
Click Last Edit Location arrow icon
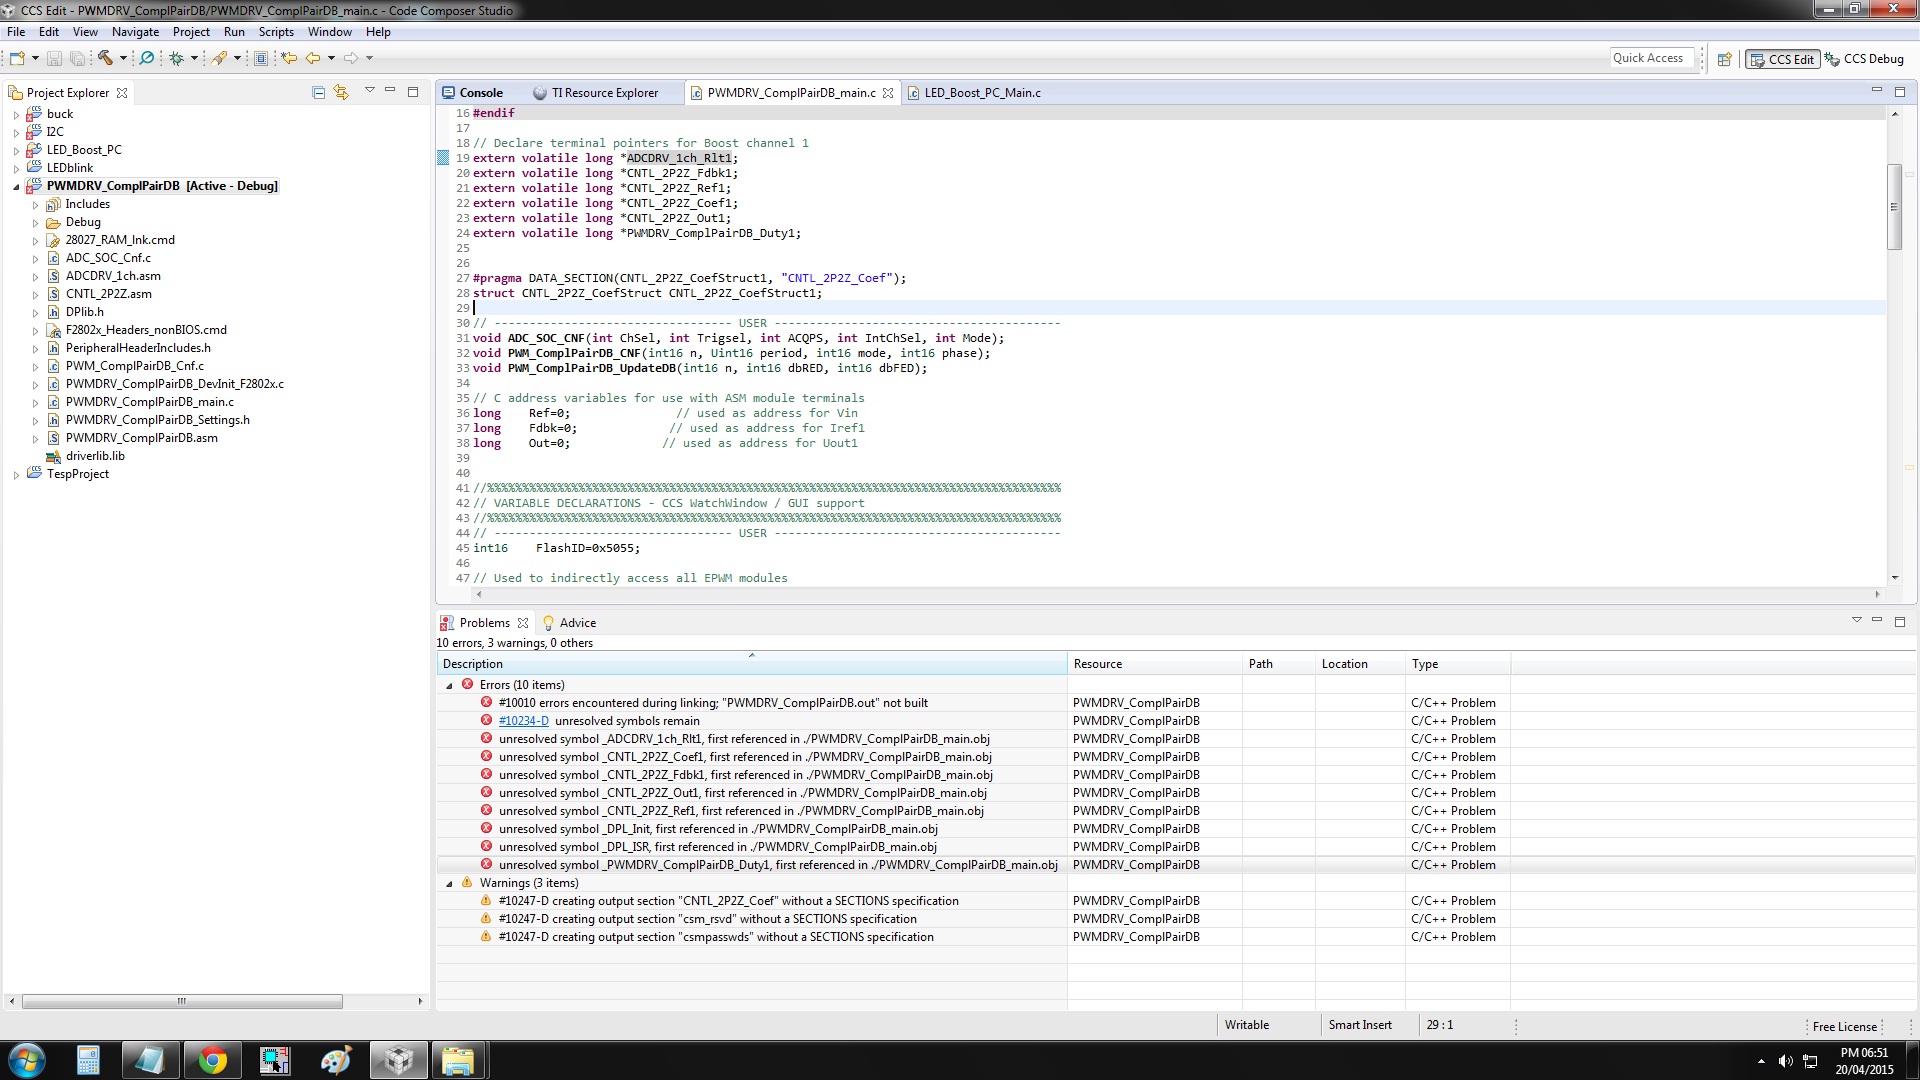(289, 58)
